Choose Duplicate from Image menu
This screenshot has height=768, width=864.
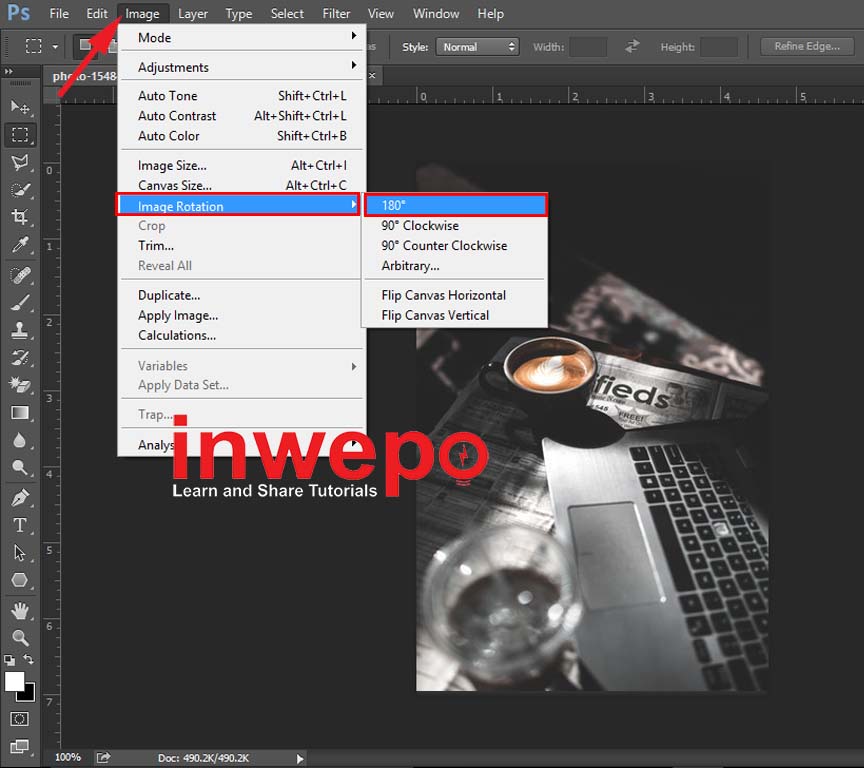pos(242,295)
